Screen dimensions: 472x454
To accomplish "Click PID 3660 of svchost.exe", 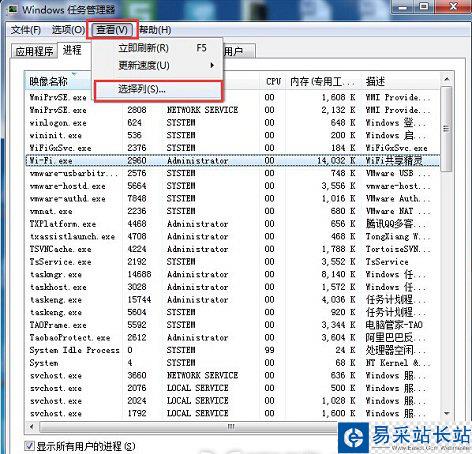I will 137,376.
